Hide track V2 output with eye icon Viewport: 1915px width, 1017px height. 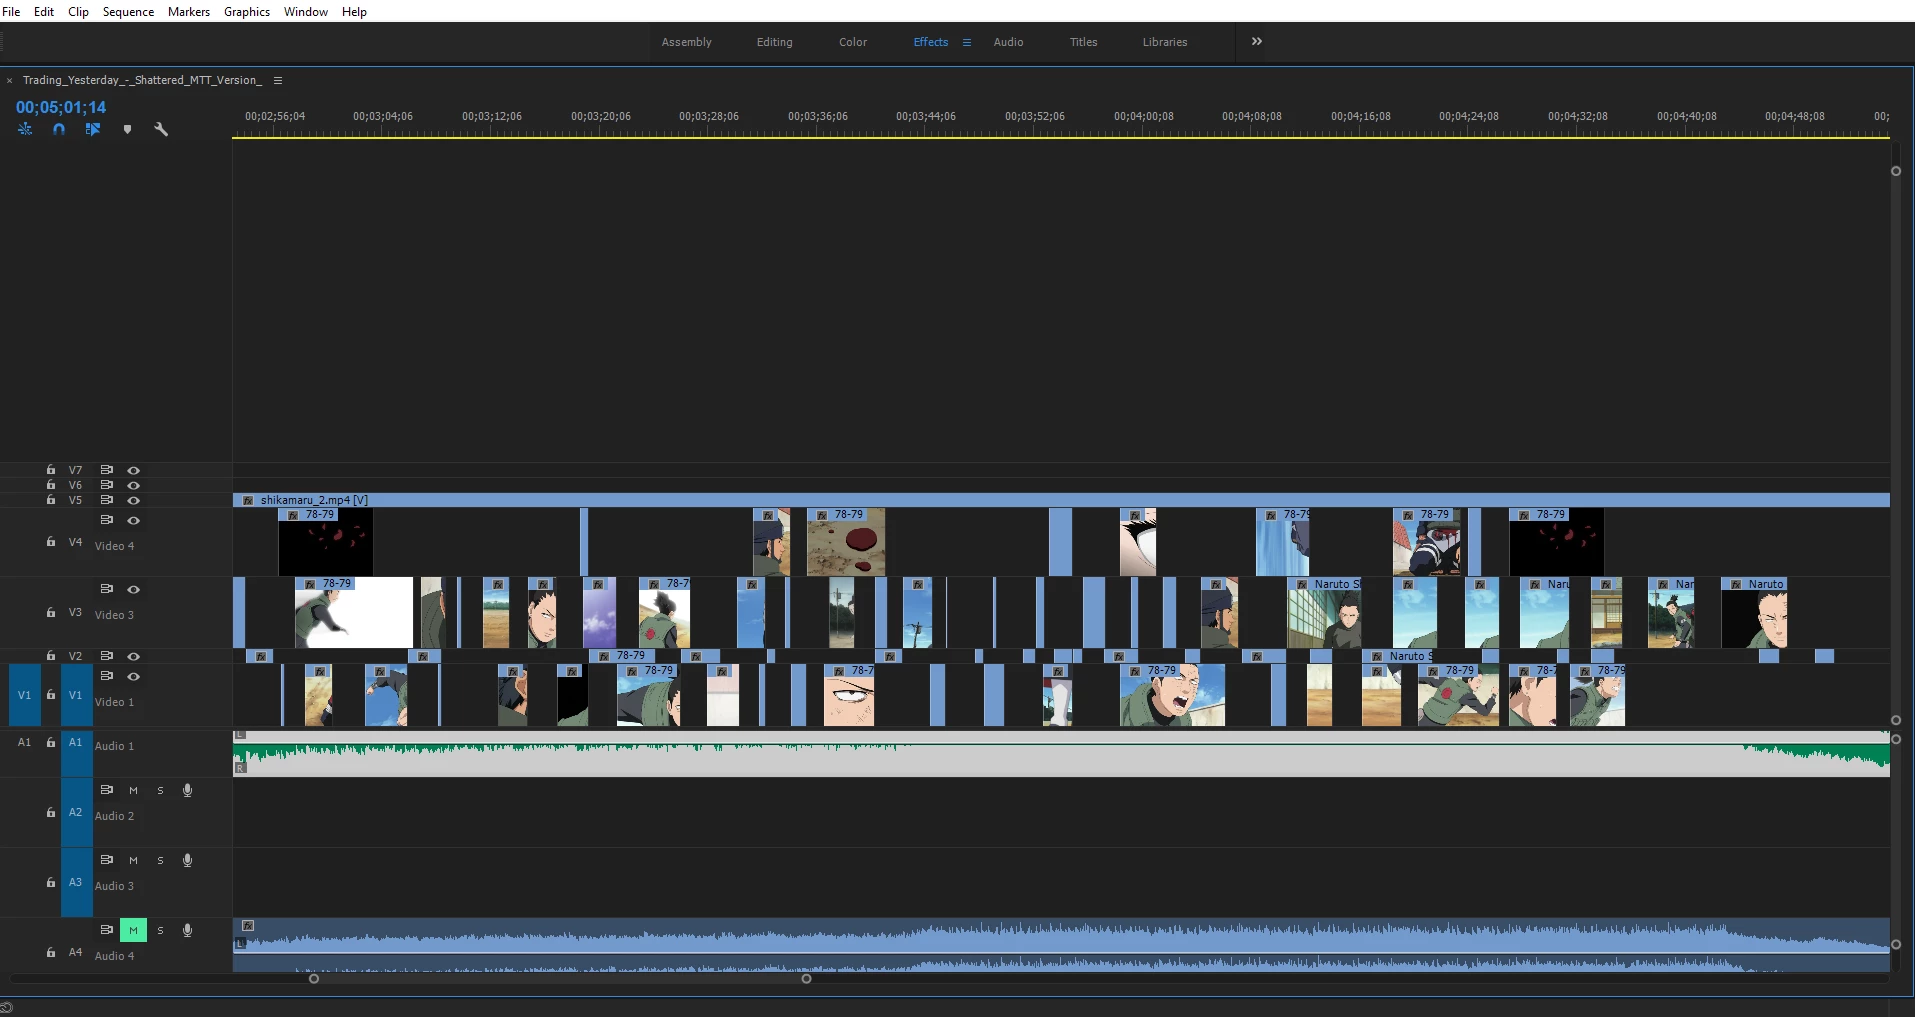tap(133, 656)
